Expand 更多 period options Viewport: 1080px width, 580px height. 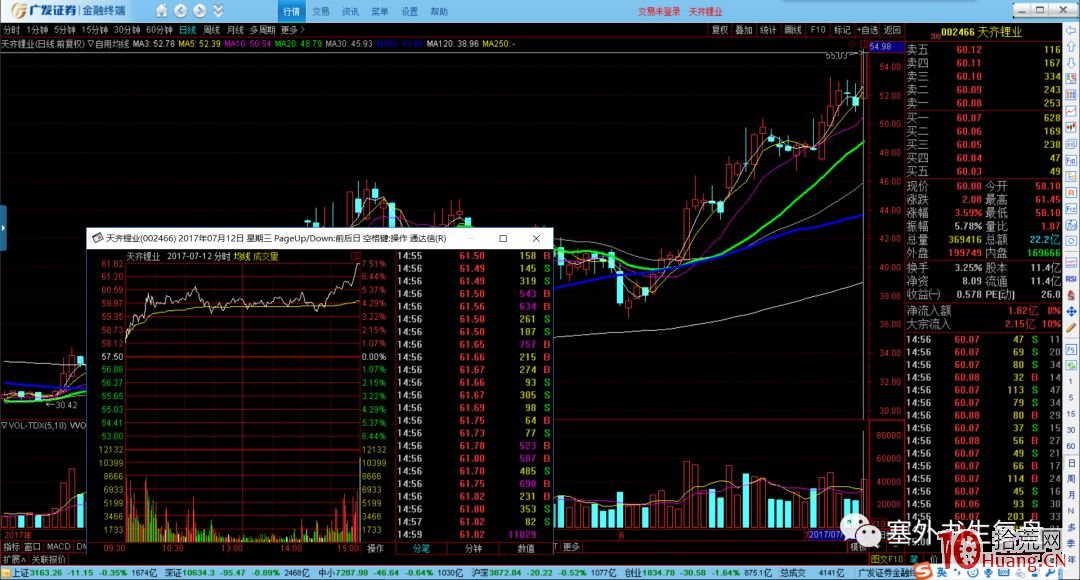pyautogui.click(x=292, y=30)
